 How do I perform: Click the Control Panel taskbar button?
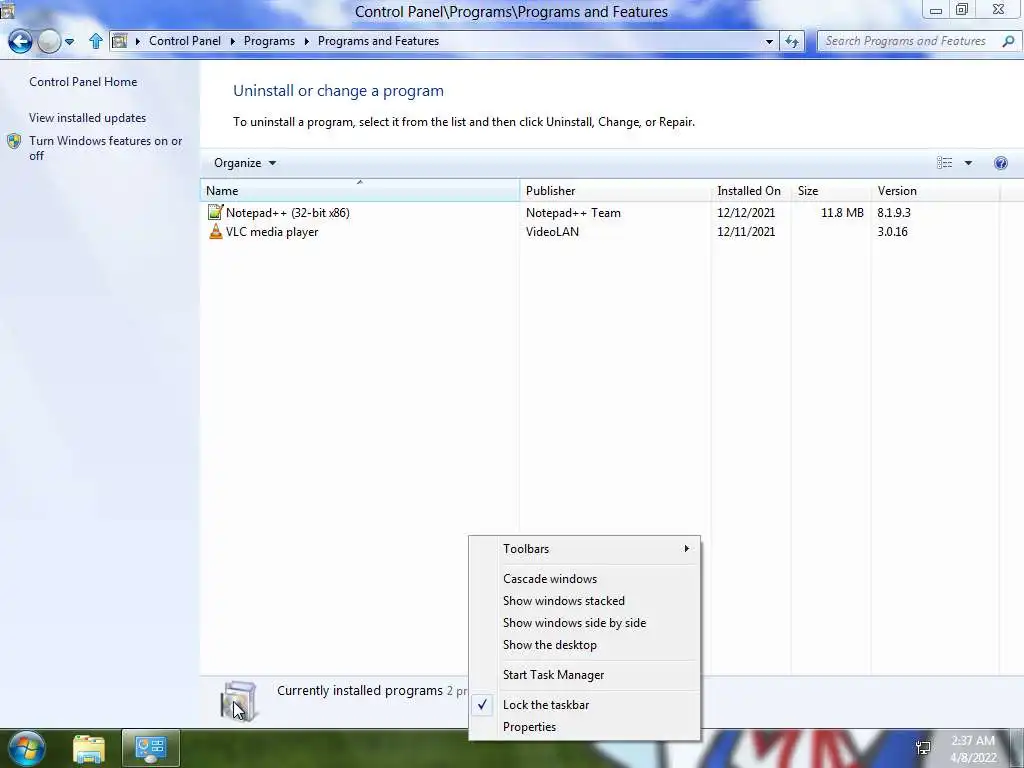tap(151, 749)
